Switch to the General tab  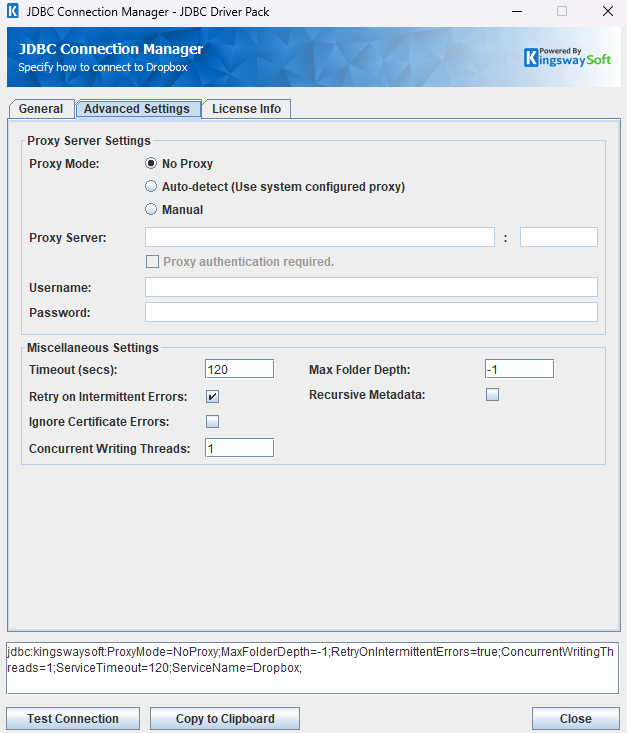point(41,109)
